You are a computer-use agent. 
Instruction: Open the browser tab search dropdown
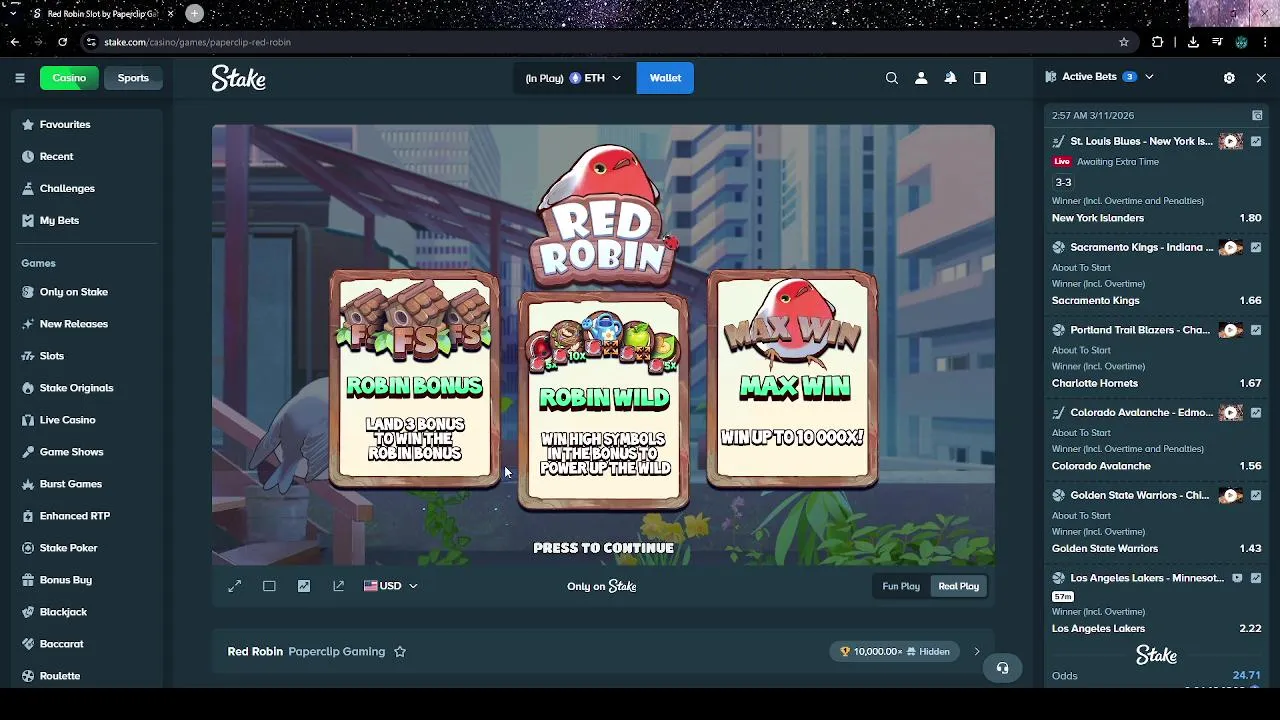(x=13, y=13)
